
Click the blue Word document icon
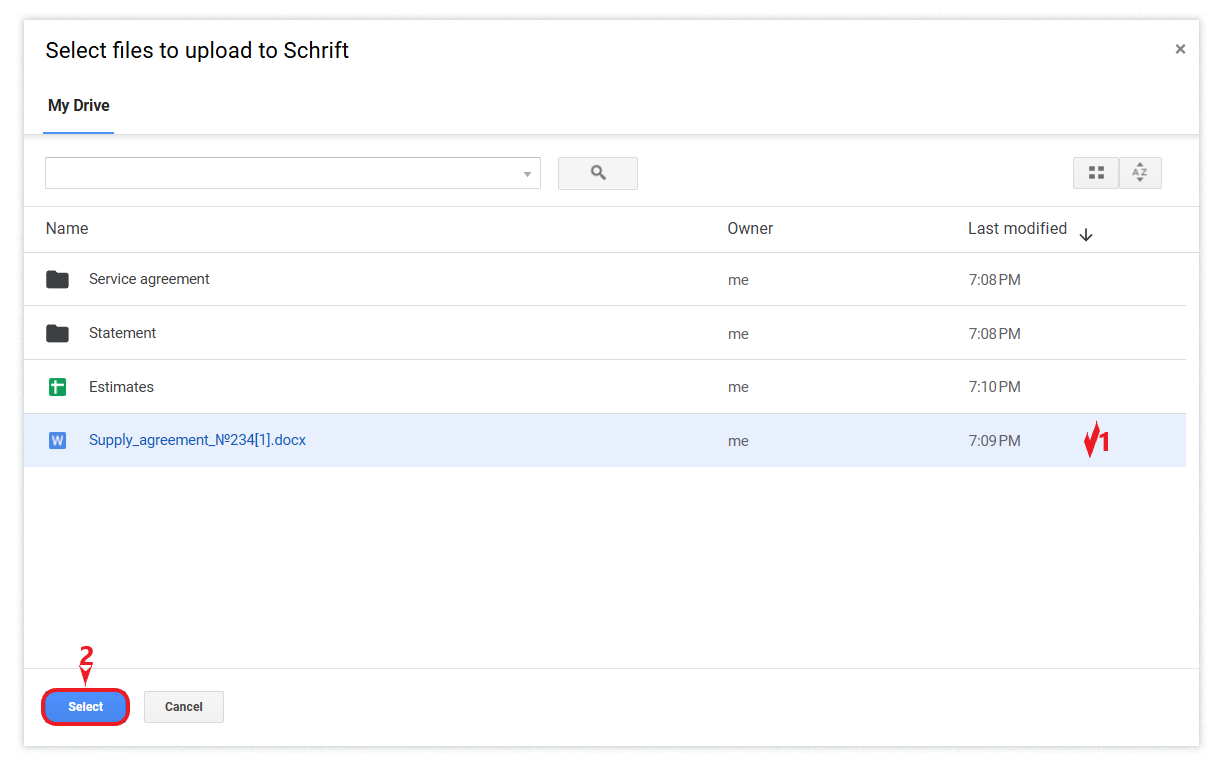pyautogui.click(x=58, y=441)
